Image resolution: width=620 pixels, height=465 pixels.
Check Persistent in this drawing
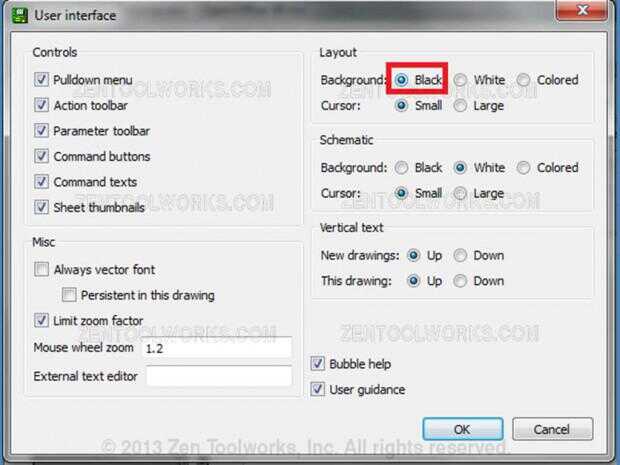tap(69, 295)
